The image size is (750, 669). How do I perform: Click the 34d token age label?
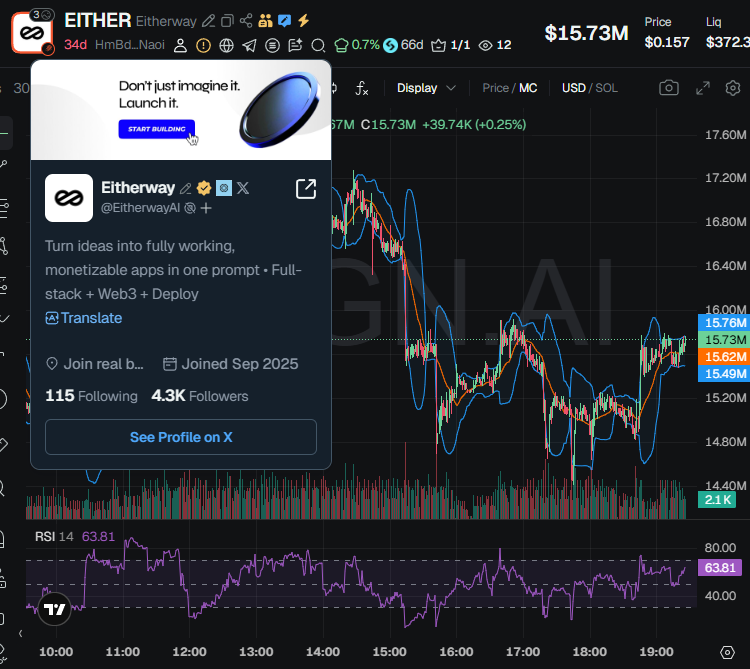pos(76,45)
